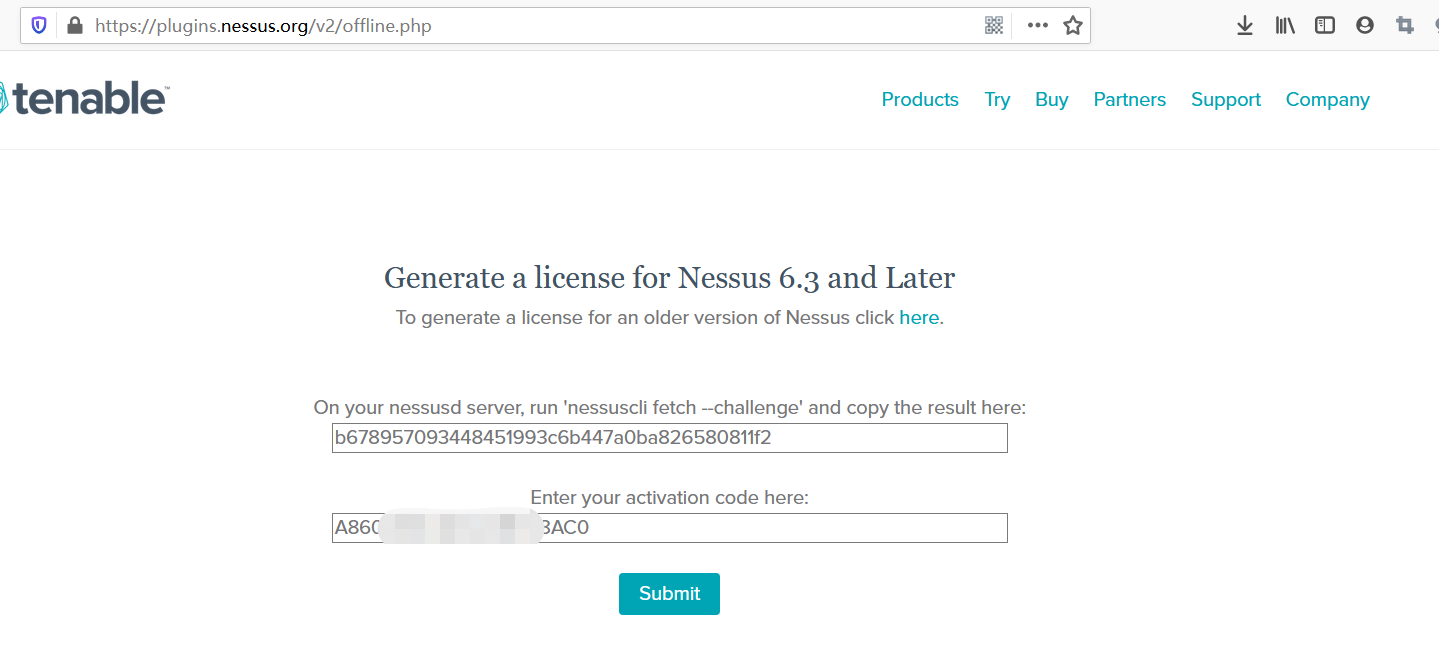Open the Partners navigation item
Viewport: 1439px width, 668px height.
tap(1130, 99)
